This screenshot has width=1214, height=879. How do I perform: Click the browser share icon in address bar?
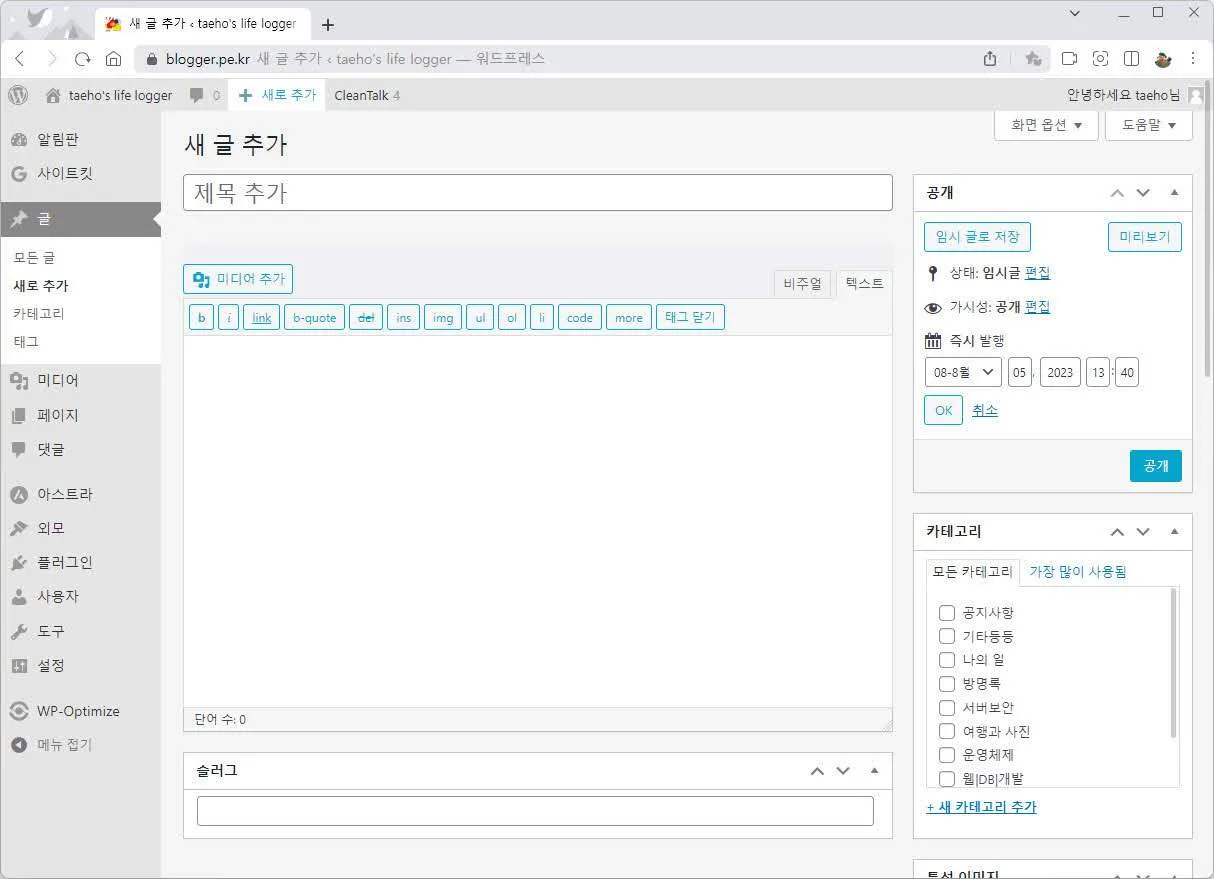(990, 59)
